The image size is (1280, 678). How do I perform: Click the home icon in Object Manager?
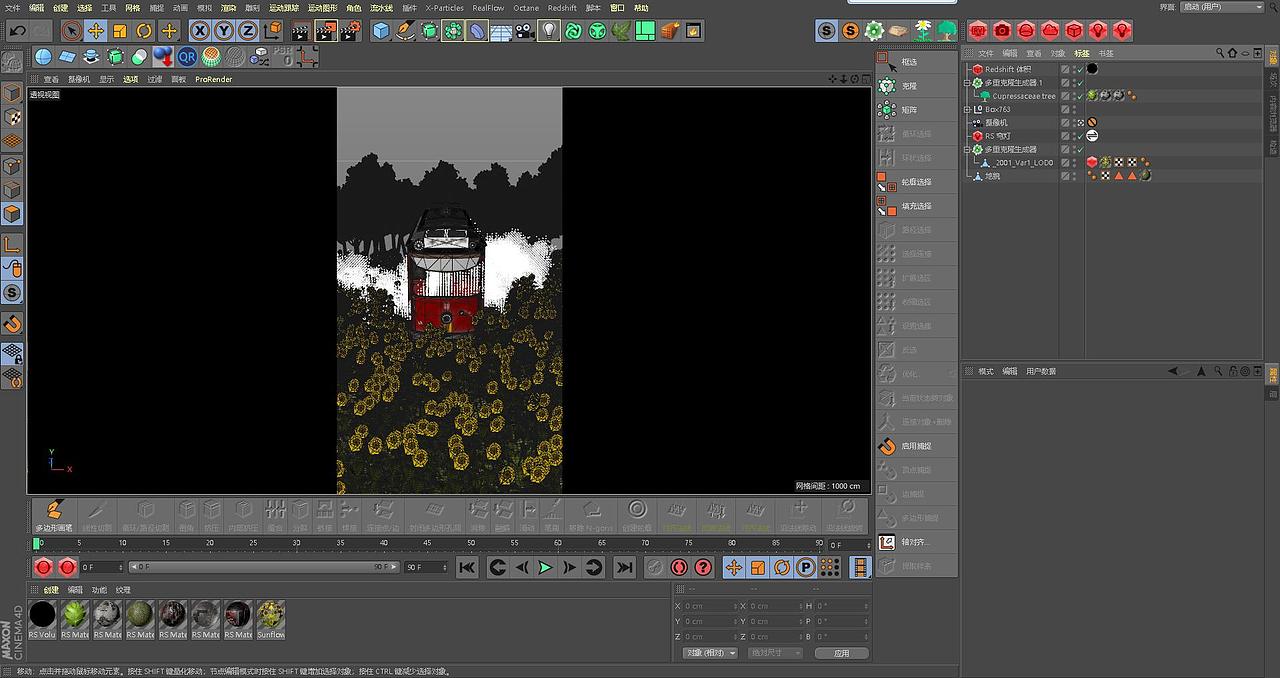pos(1232,53)
